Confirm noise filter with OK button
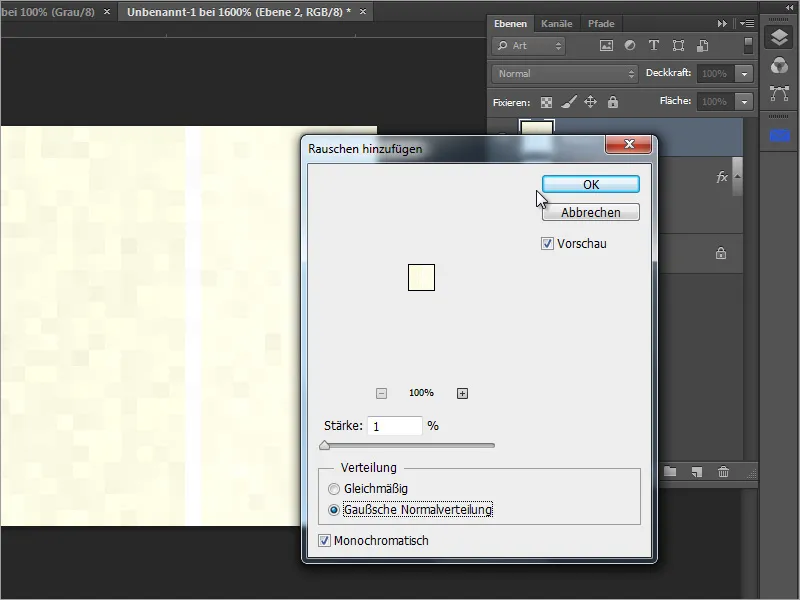 point(591,184)
